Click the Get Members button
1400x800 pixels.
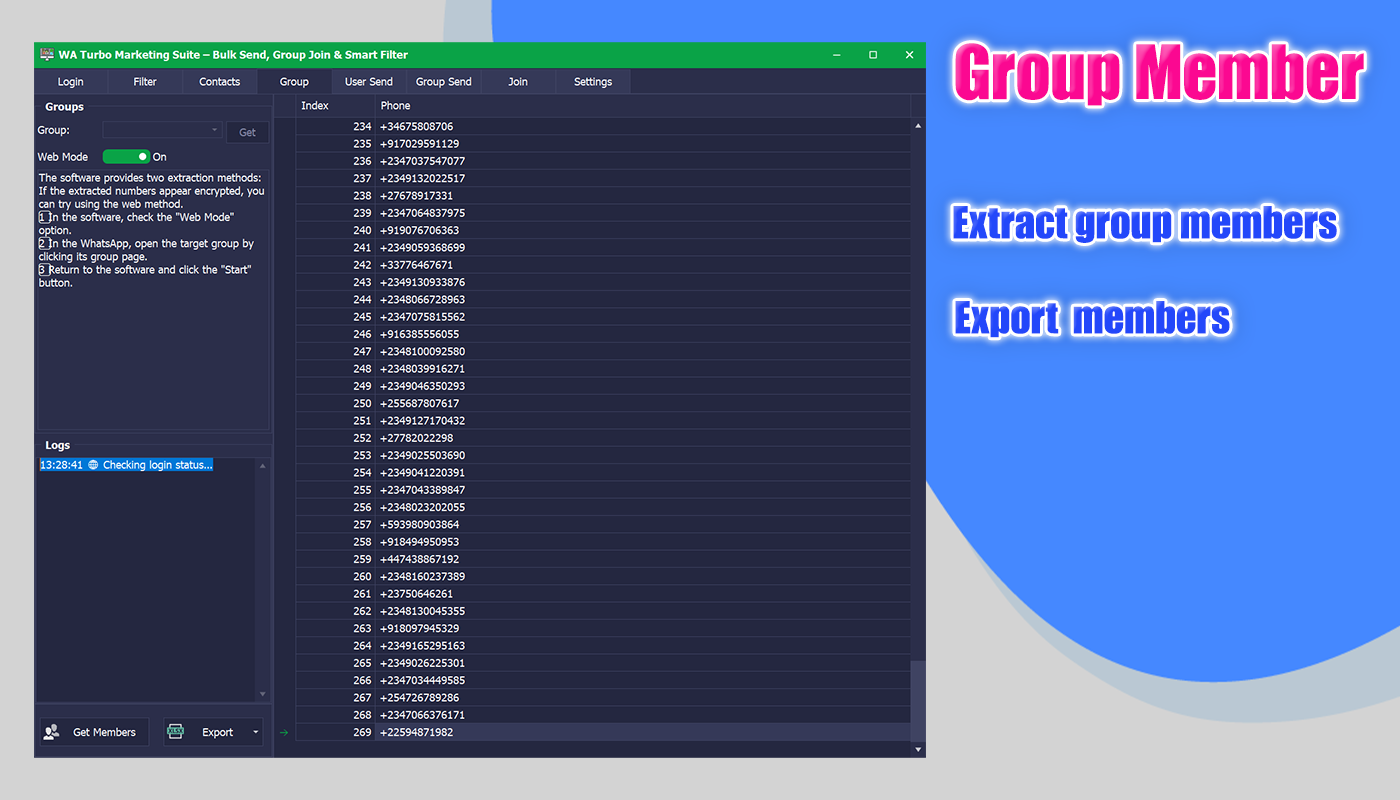click(x=94, y=732)
